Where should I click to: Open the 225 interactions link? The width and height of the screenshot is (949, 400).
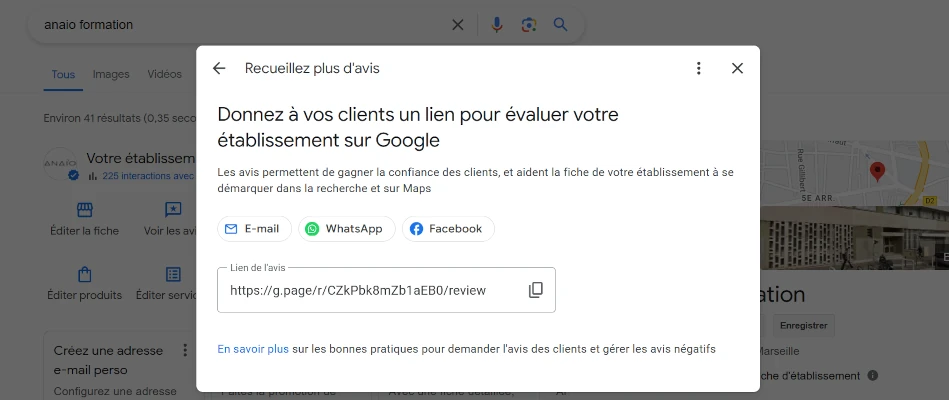(x=148, y=176)
